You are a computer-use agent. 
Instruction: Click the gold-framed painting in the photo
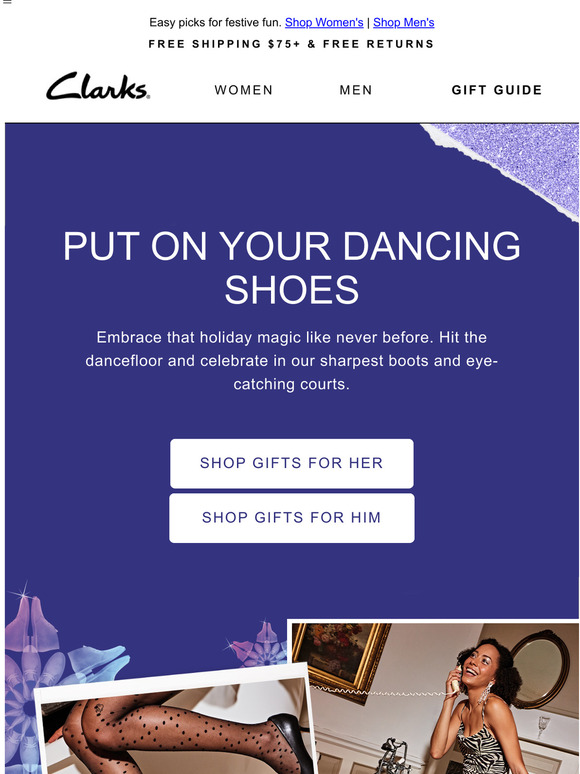[341, 657]
